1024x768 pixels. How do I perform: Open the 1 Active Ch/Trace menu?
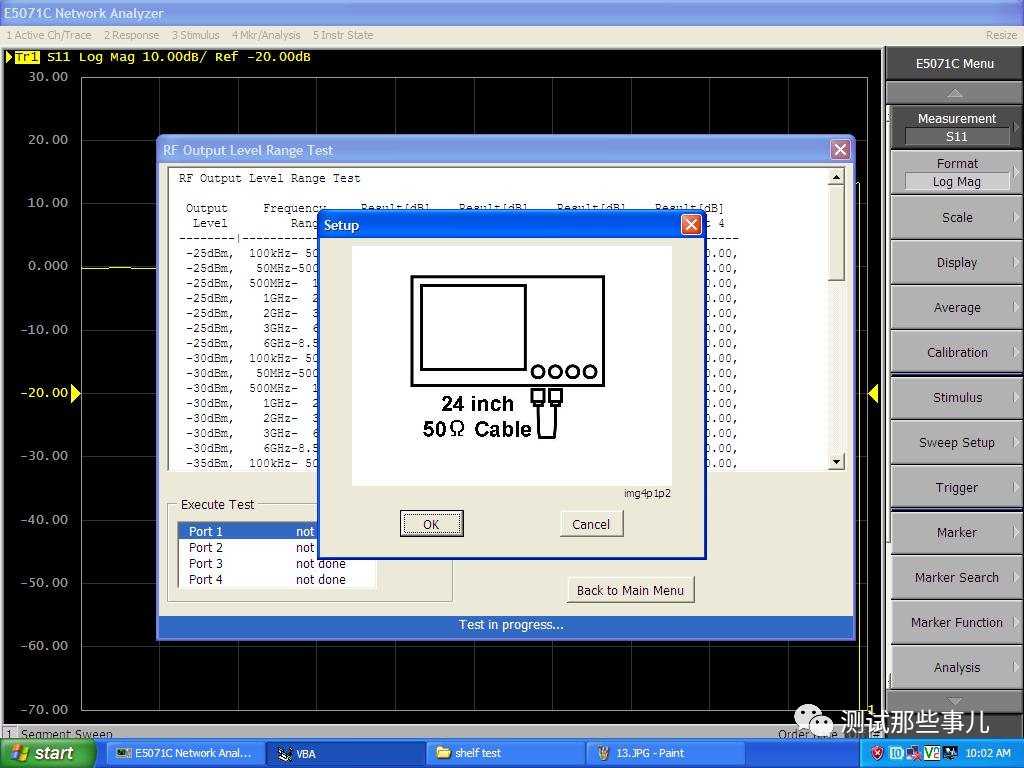[x=48, y=35]
